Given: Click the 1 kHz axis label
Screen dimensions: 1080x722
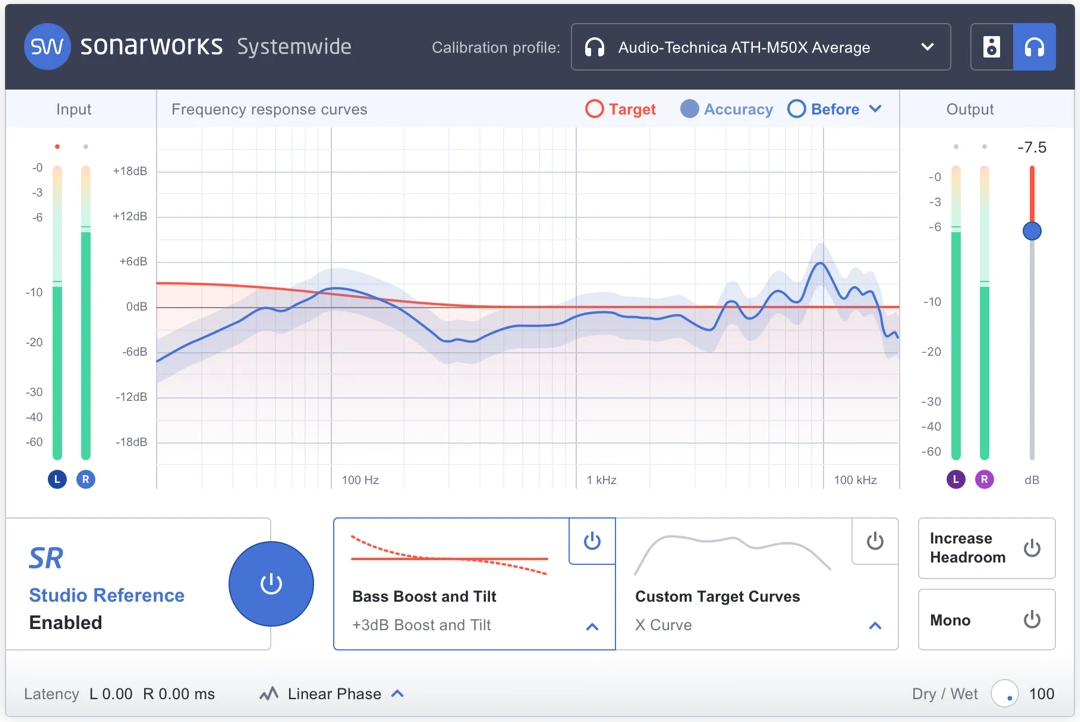Looking at the screenshot, I should click(601, 479).
